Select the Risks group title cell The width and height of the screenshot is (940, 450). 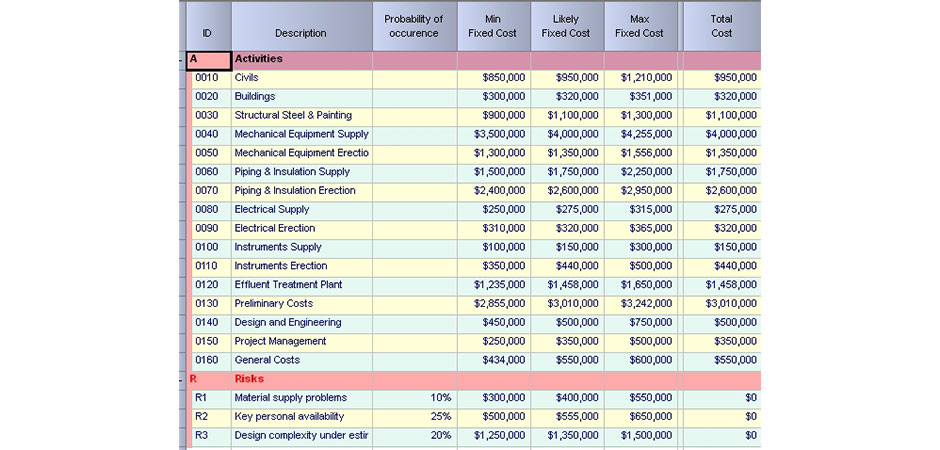300,379
